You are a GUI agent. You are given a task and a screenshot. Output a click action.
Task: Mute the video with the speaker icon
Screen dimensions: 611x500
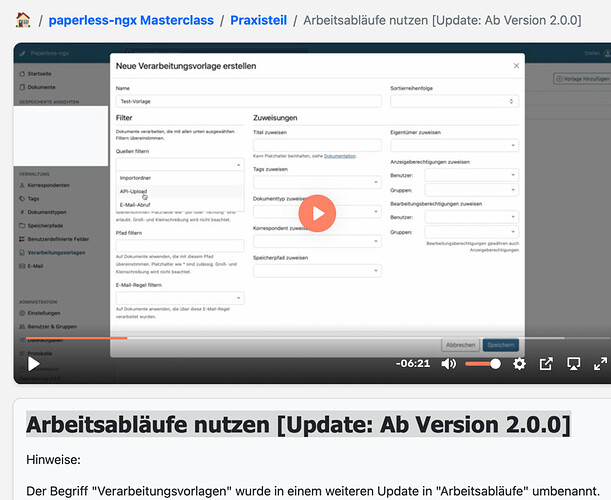[x=449, y=364]
